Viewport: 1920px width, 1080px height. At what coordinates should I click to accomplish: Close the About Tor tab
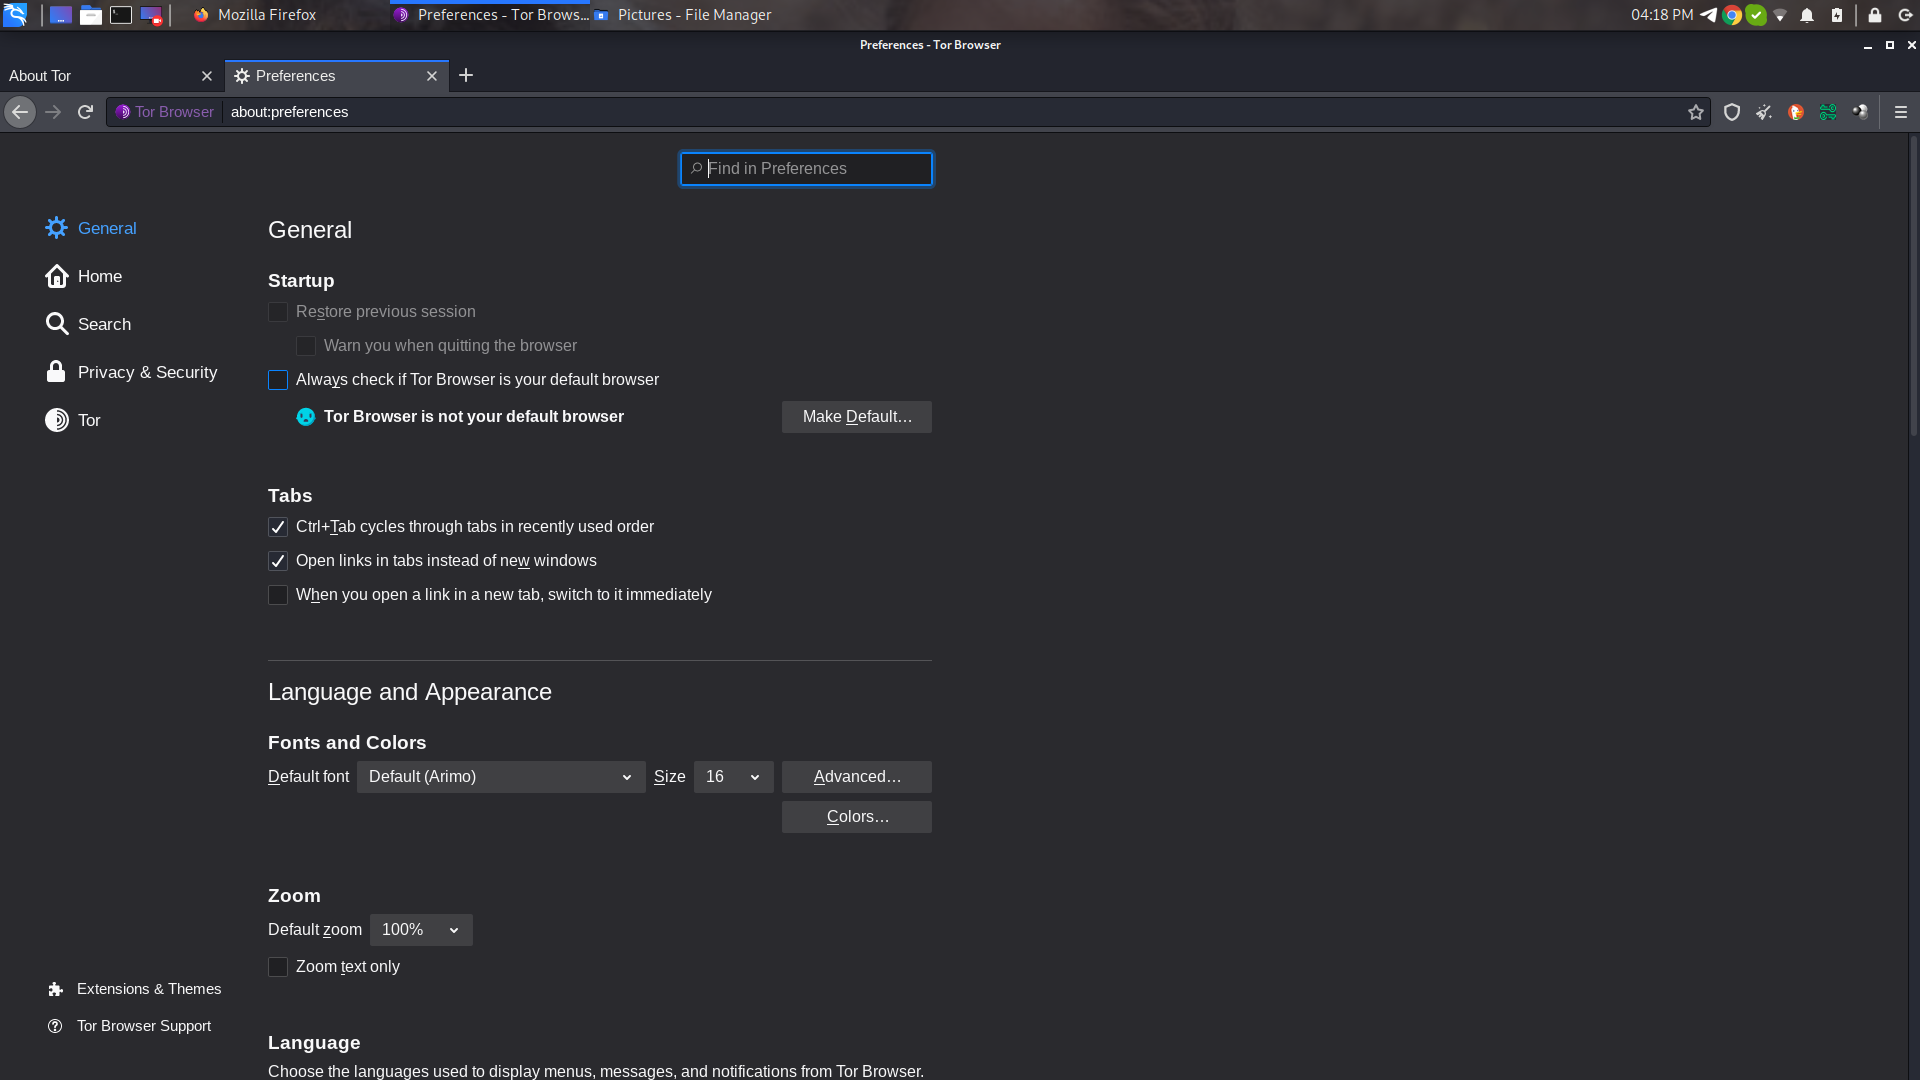pos(207,76)
